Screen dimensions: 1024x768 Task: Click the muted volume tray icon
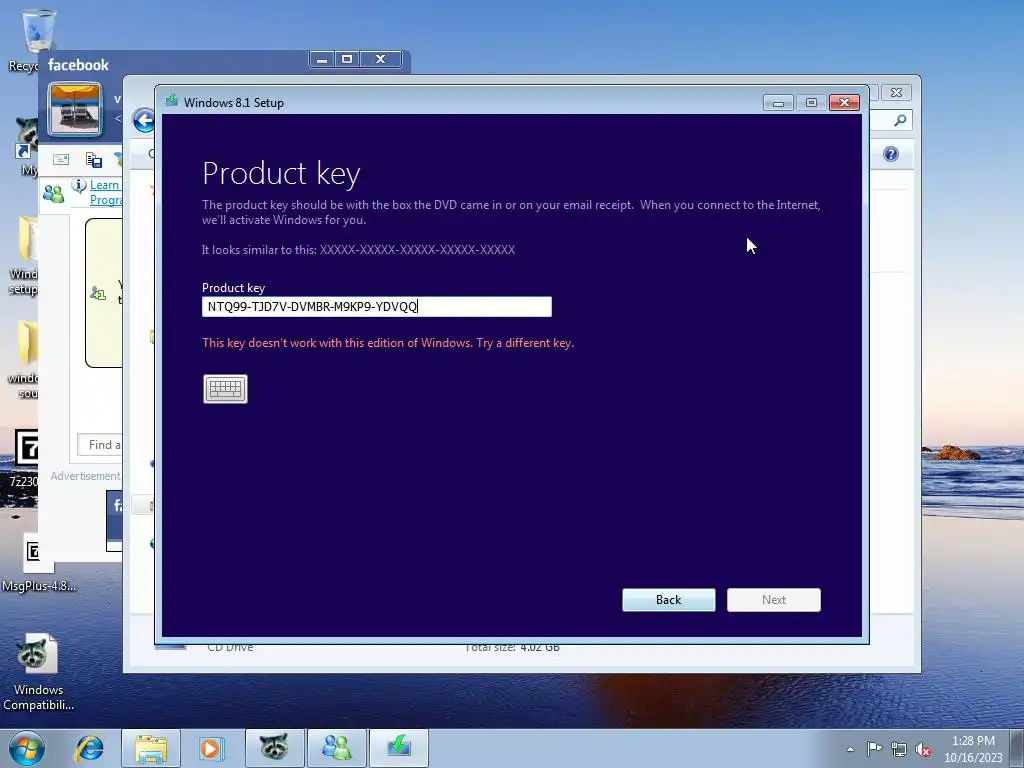click(923, 750)
